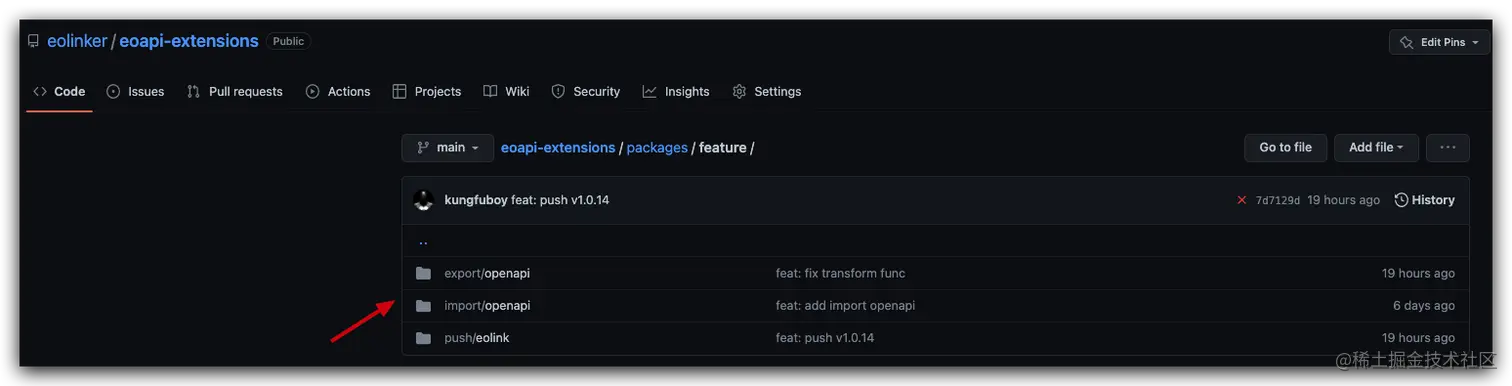Switch to the Issues tab
Image resolution: width=1512 pixels, height=386 pixels.
click(135, 91)
